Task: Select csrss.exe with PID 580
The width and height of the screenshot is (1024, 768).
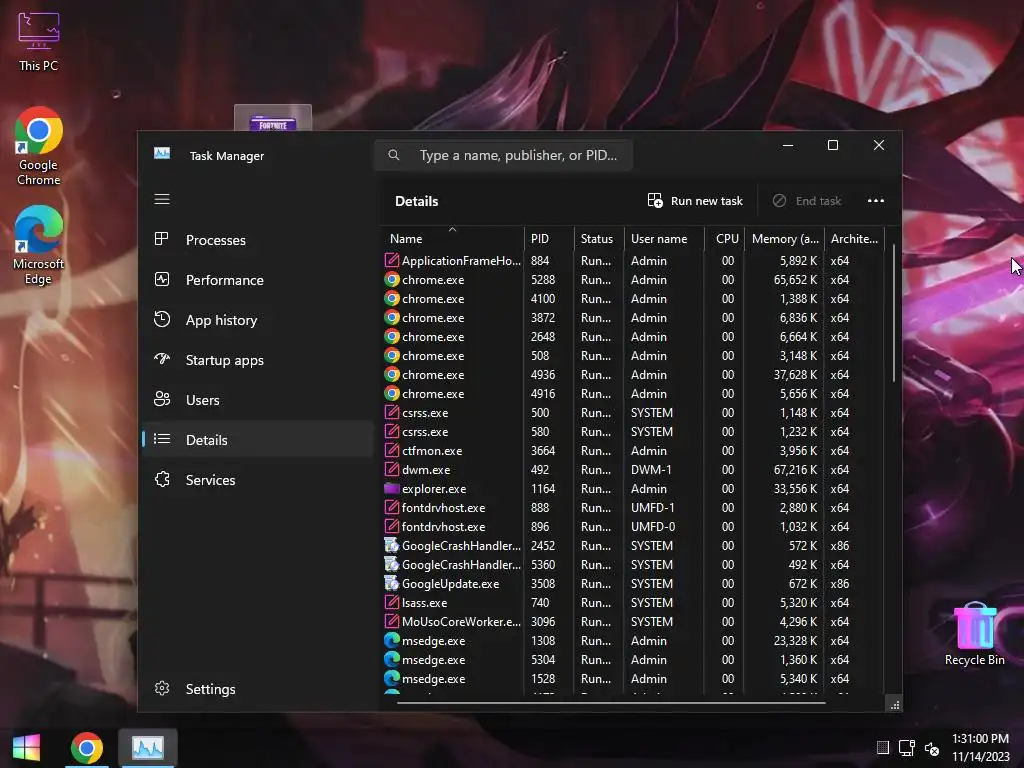Action: 633,432
